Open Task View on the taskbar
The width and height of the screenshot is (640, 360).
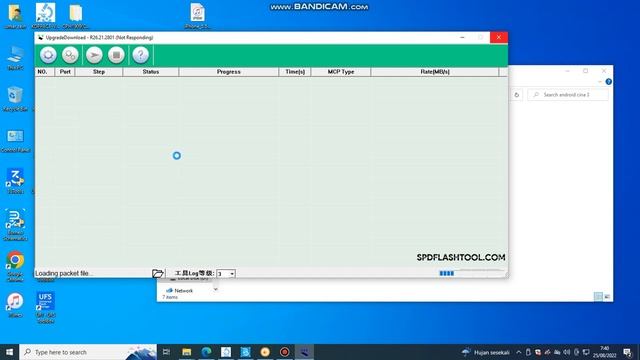166,352
